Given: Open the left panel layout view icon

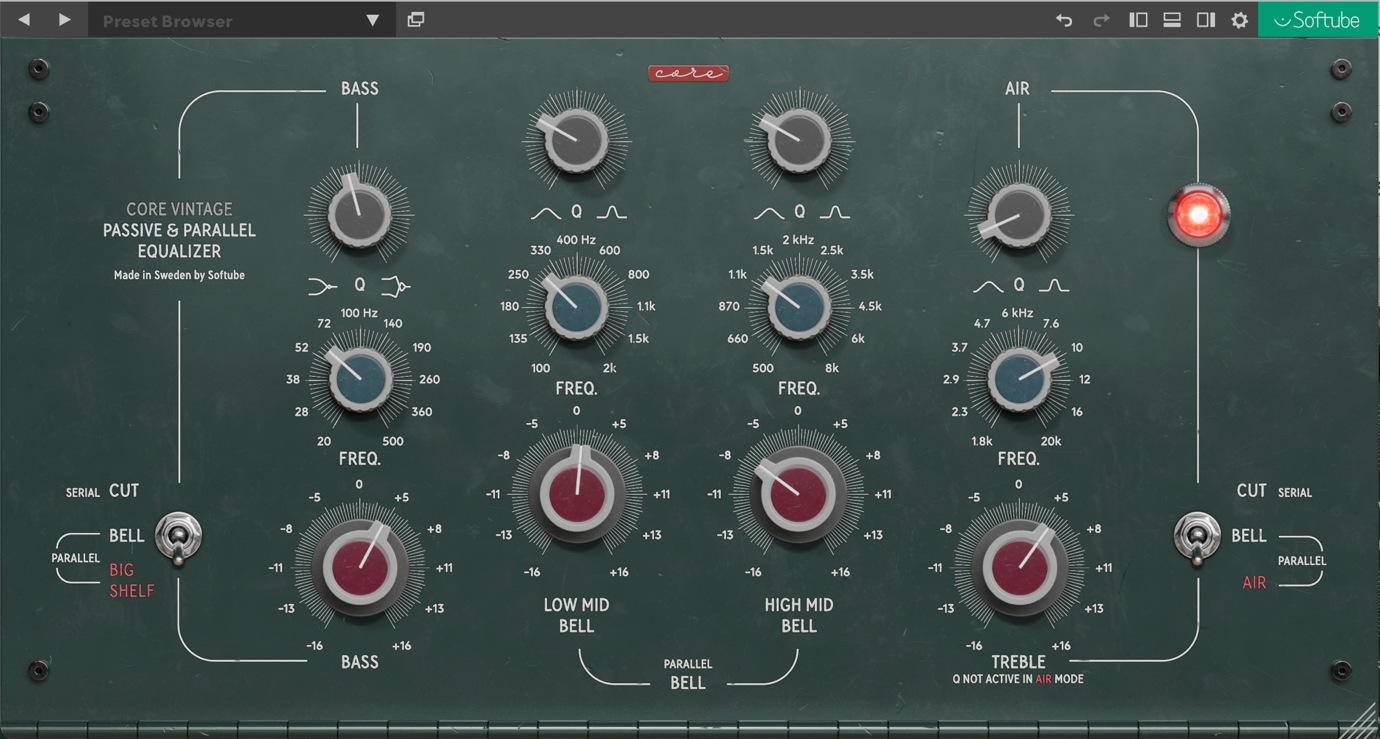Looking at the screenshot, I should pyautogui.click(x=1138, y=19).
